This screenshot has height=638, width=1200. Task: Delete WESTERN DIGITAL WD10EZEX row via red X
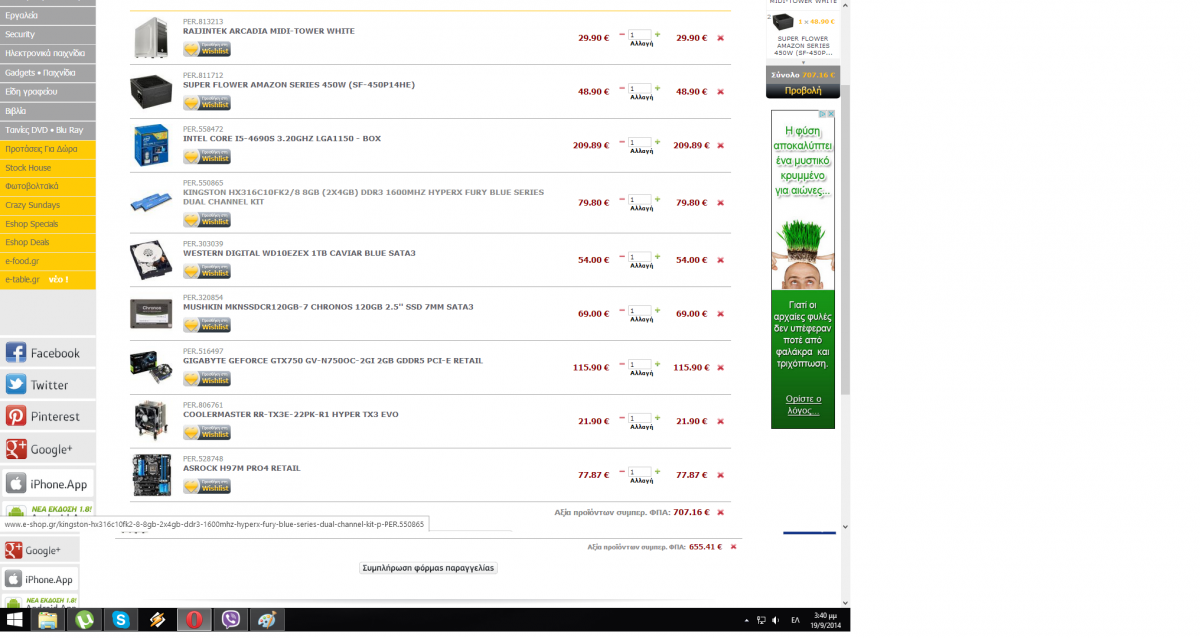pos(720,260)
